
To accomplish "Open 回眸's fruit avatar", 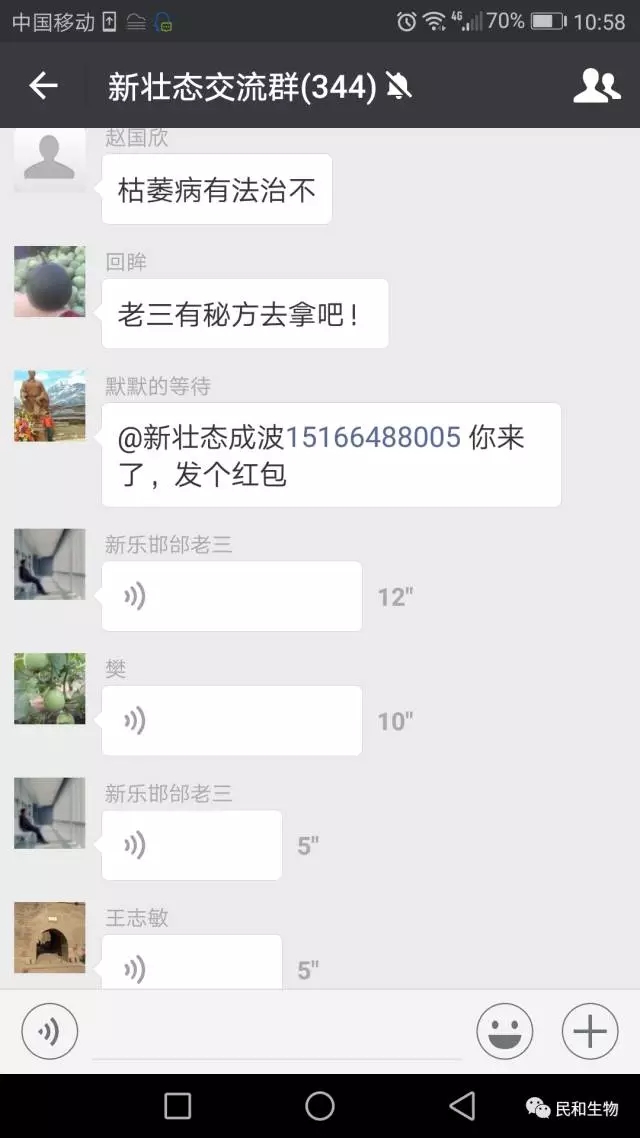I will (x=49, y=282).
